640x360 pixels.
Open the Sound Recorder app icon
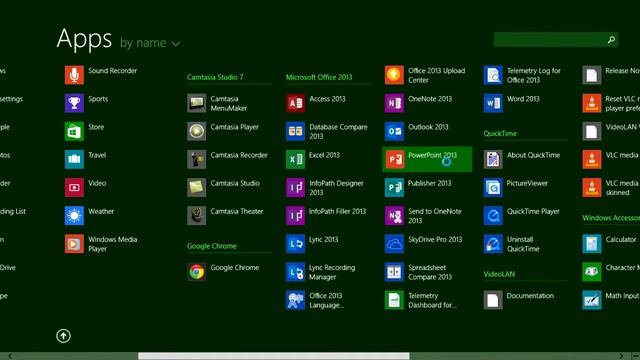(x=74, y=75)
